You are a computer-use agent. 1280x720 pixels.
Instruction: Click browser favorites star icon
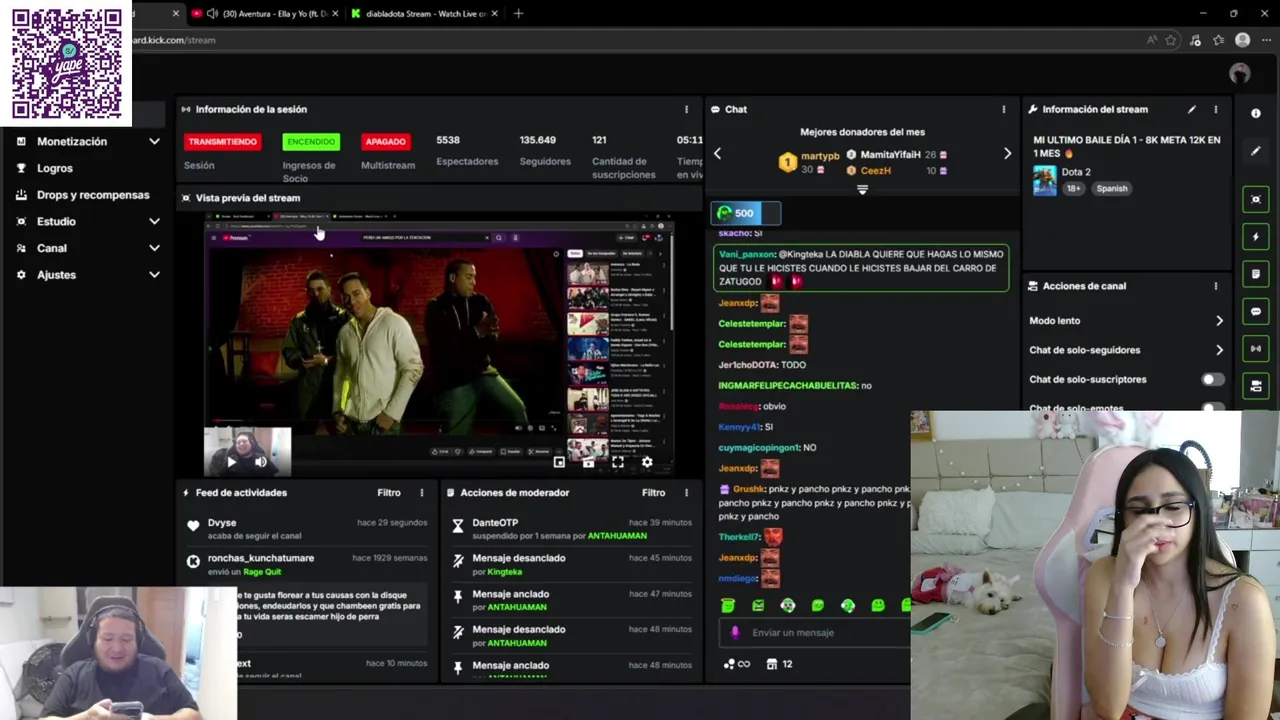click(x=1171, y=40)
